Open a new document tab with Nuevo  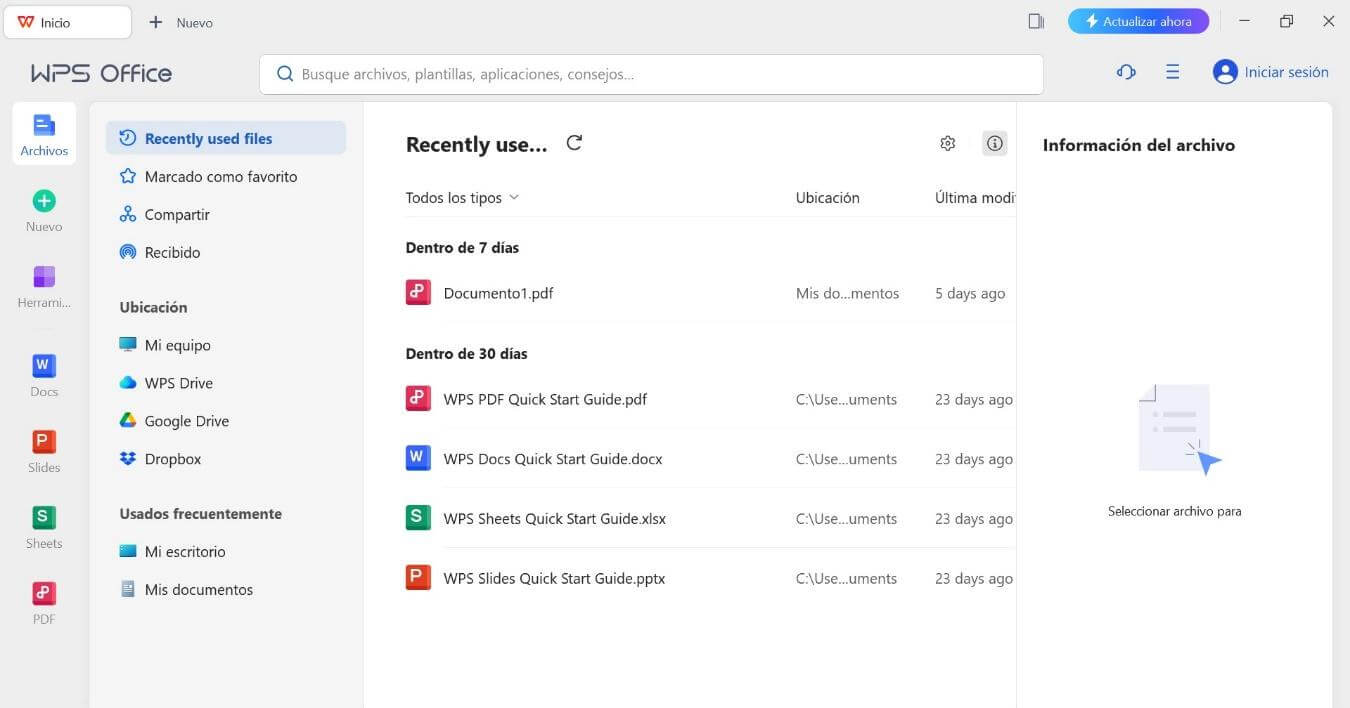point(181,22)
